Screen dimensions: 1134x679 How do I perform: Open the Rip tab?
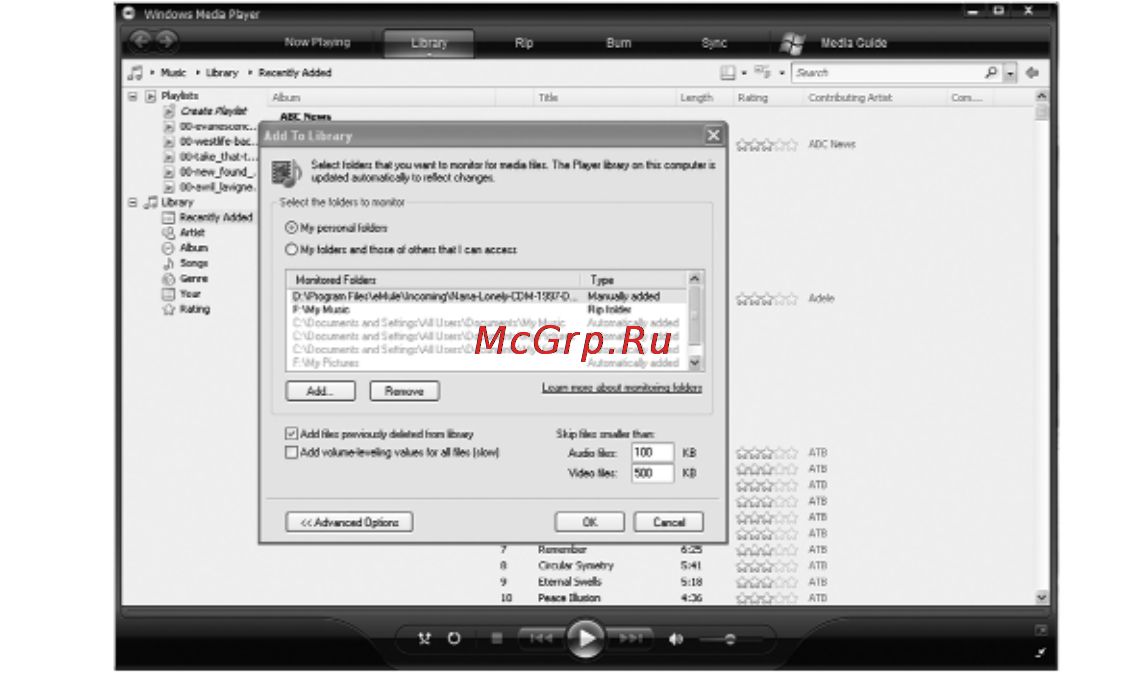(x=524, y=43)
